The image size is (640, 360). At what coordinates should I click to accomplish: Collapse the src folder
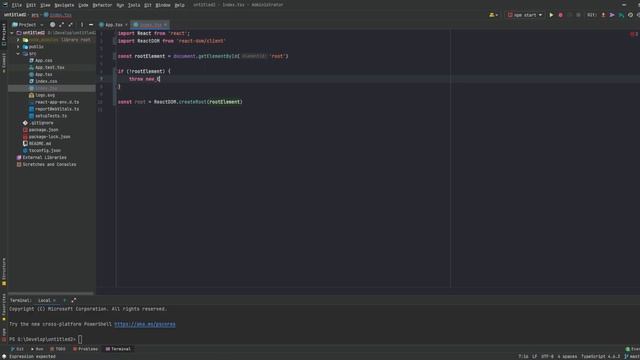click(18, 54)
